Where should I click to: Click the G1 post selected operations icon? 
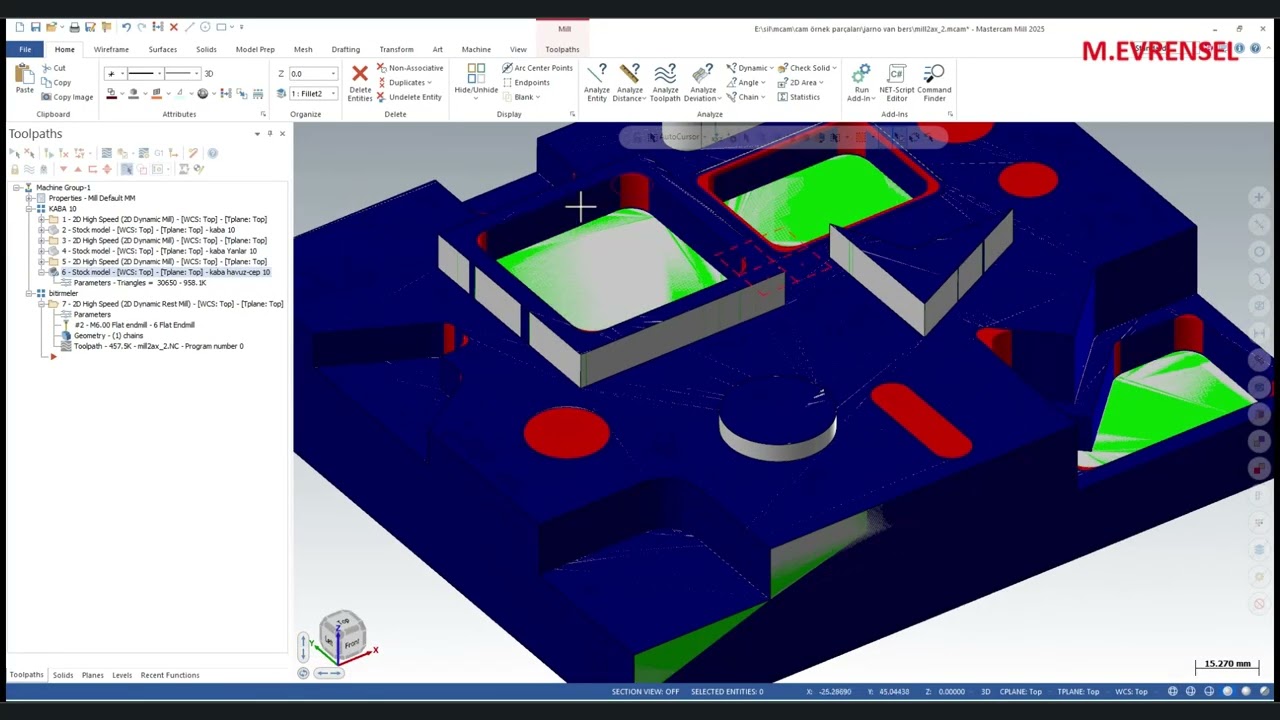[x=159, y=153]
